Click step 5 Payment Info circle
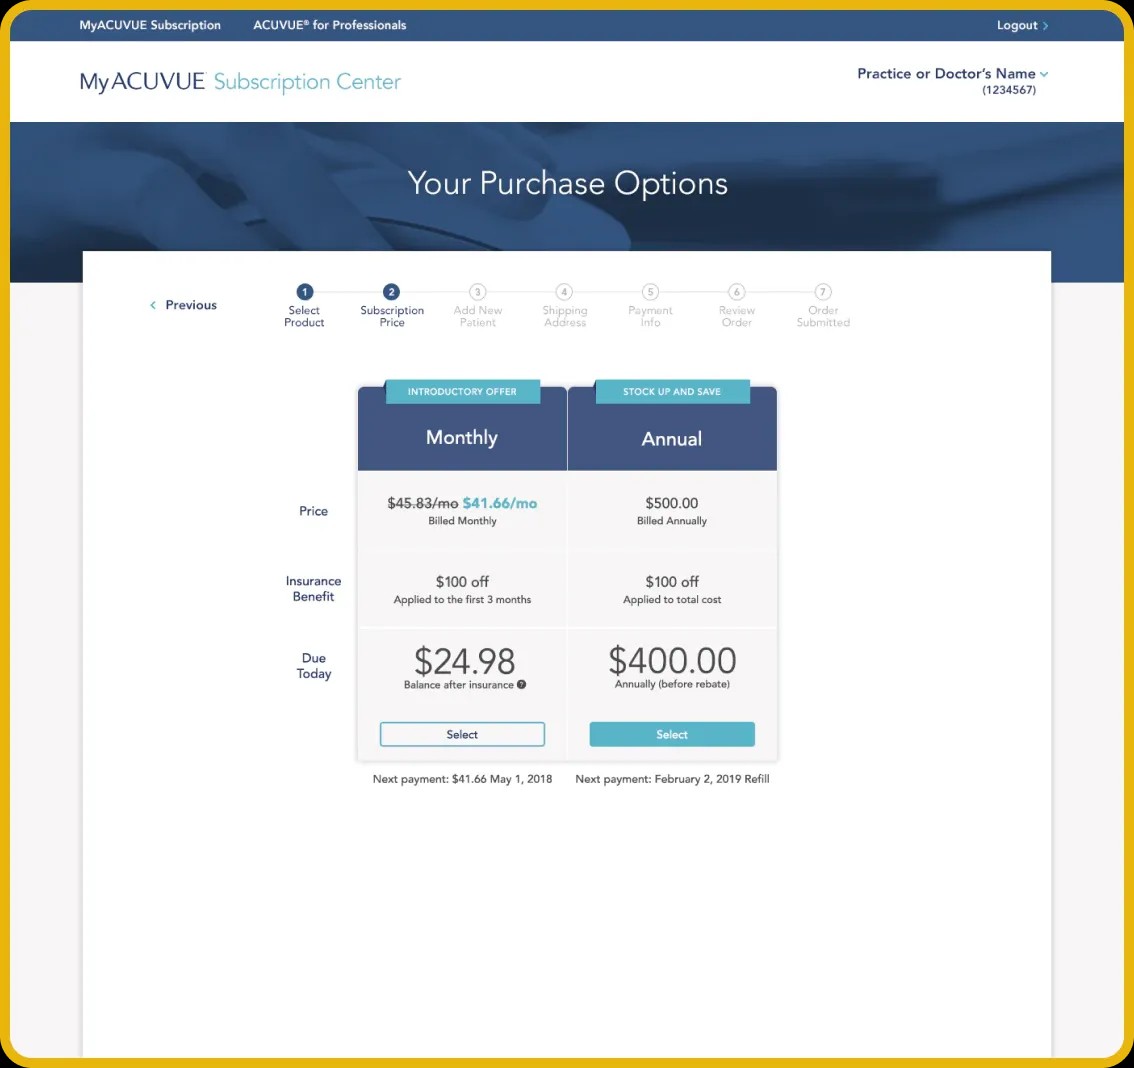 pos(650,293)
